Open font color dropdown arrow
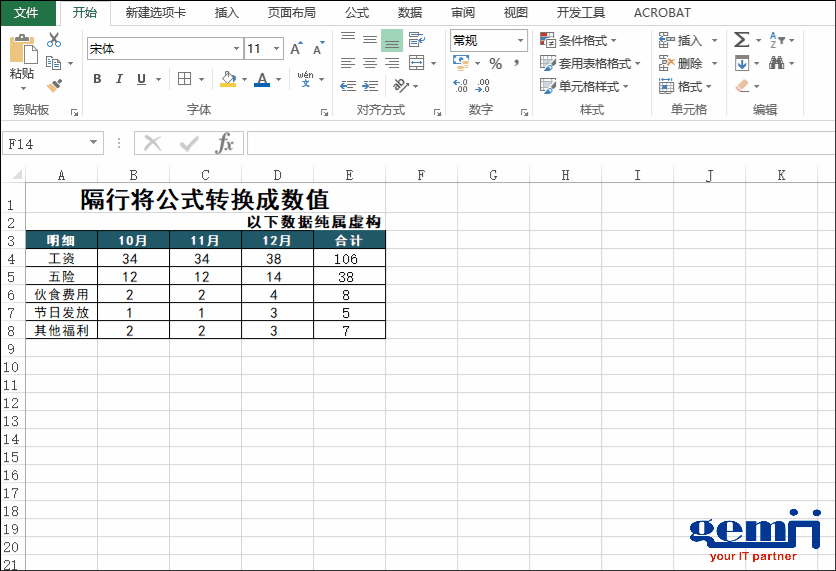 point(278,79)
